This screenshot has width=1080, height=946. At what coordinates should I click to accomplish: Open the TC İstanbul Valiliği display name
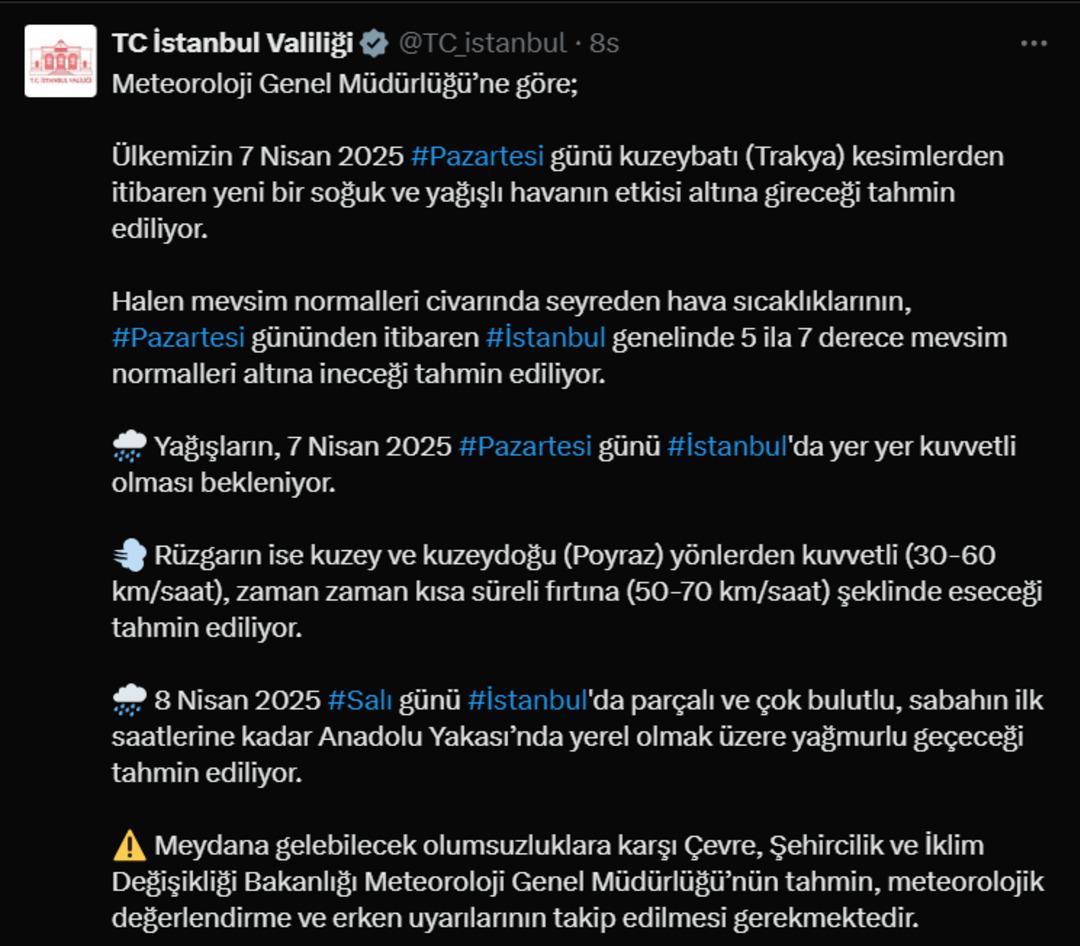(x=232, y=44)
